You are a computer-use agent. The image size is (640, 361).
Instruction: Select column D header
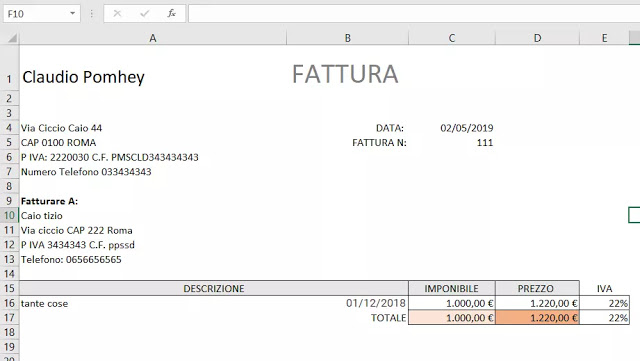point(537,38)
